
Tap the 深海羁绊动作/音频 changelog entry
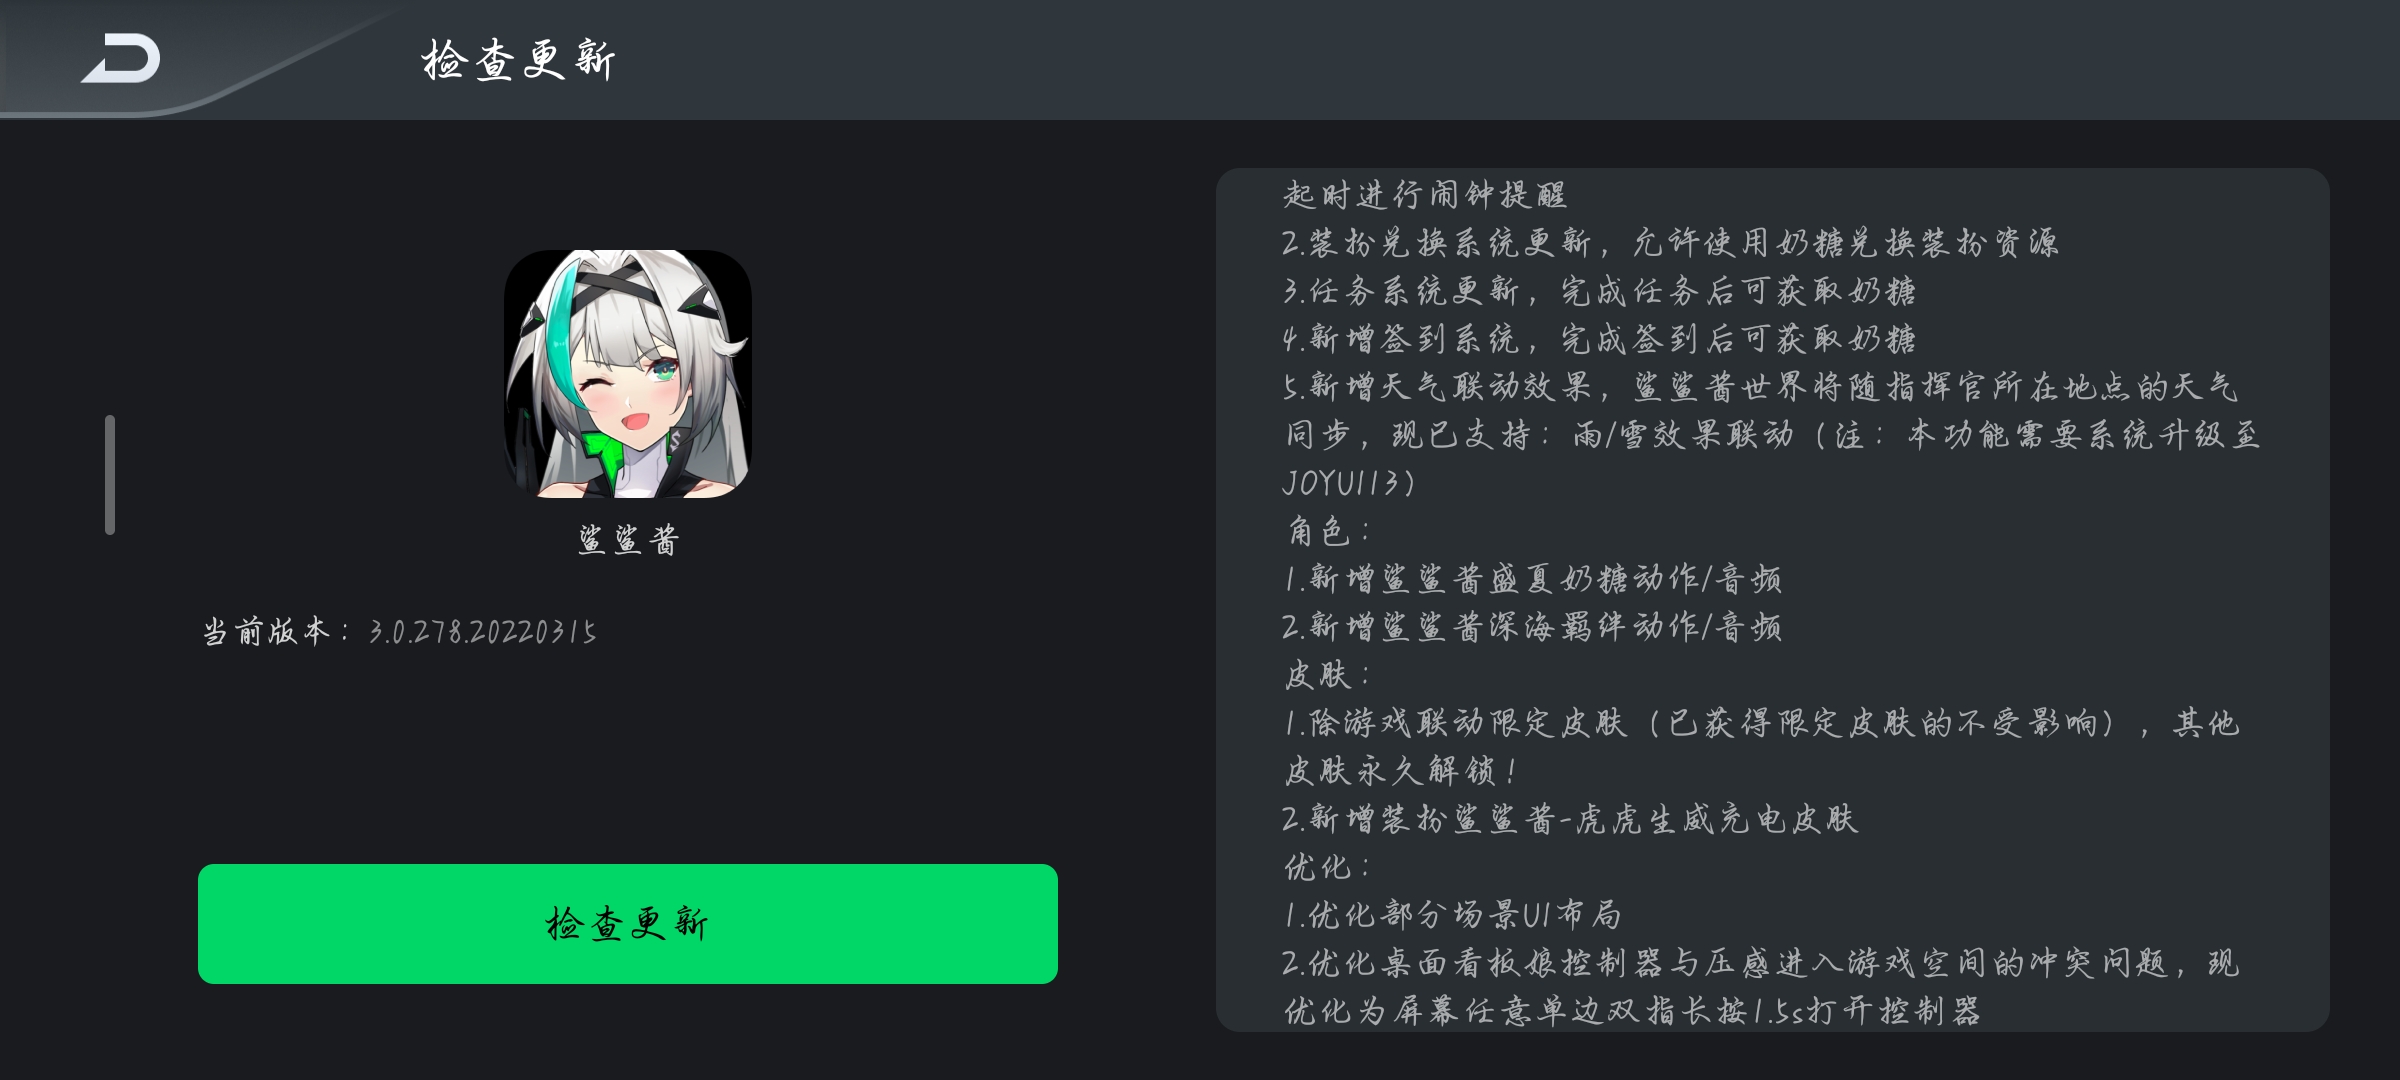1533,627
